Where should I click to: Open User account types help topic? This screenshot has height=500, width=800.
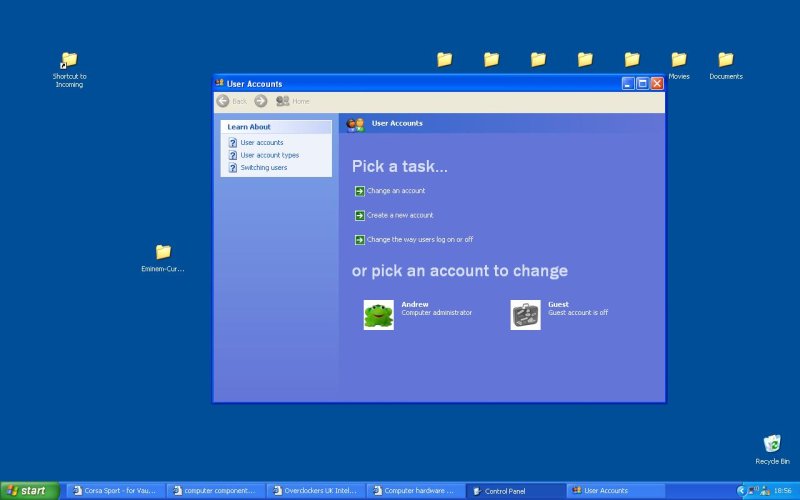pyautogui.click(x=269, y=155)
